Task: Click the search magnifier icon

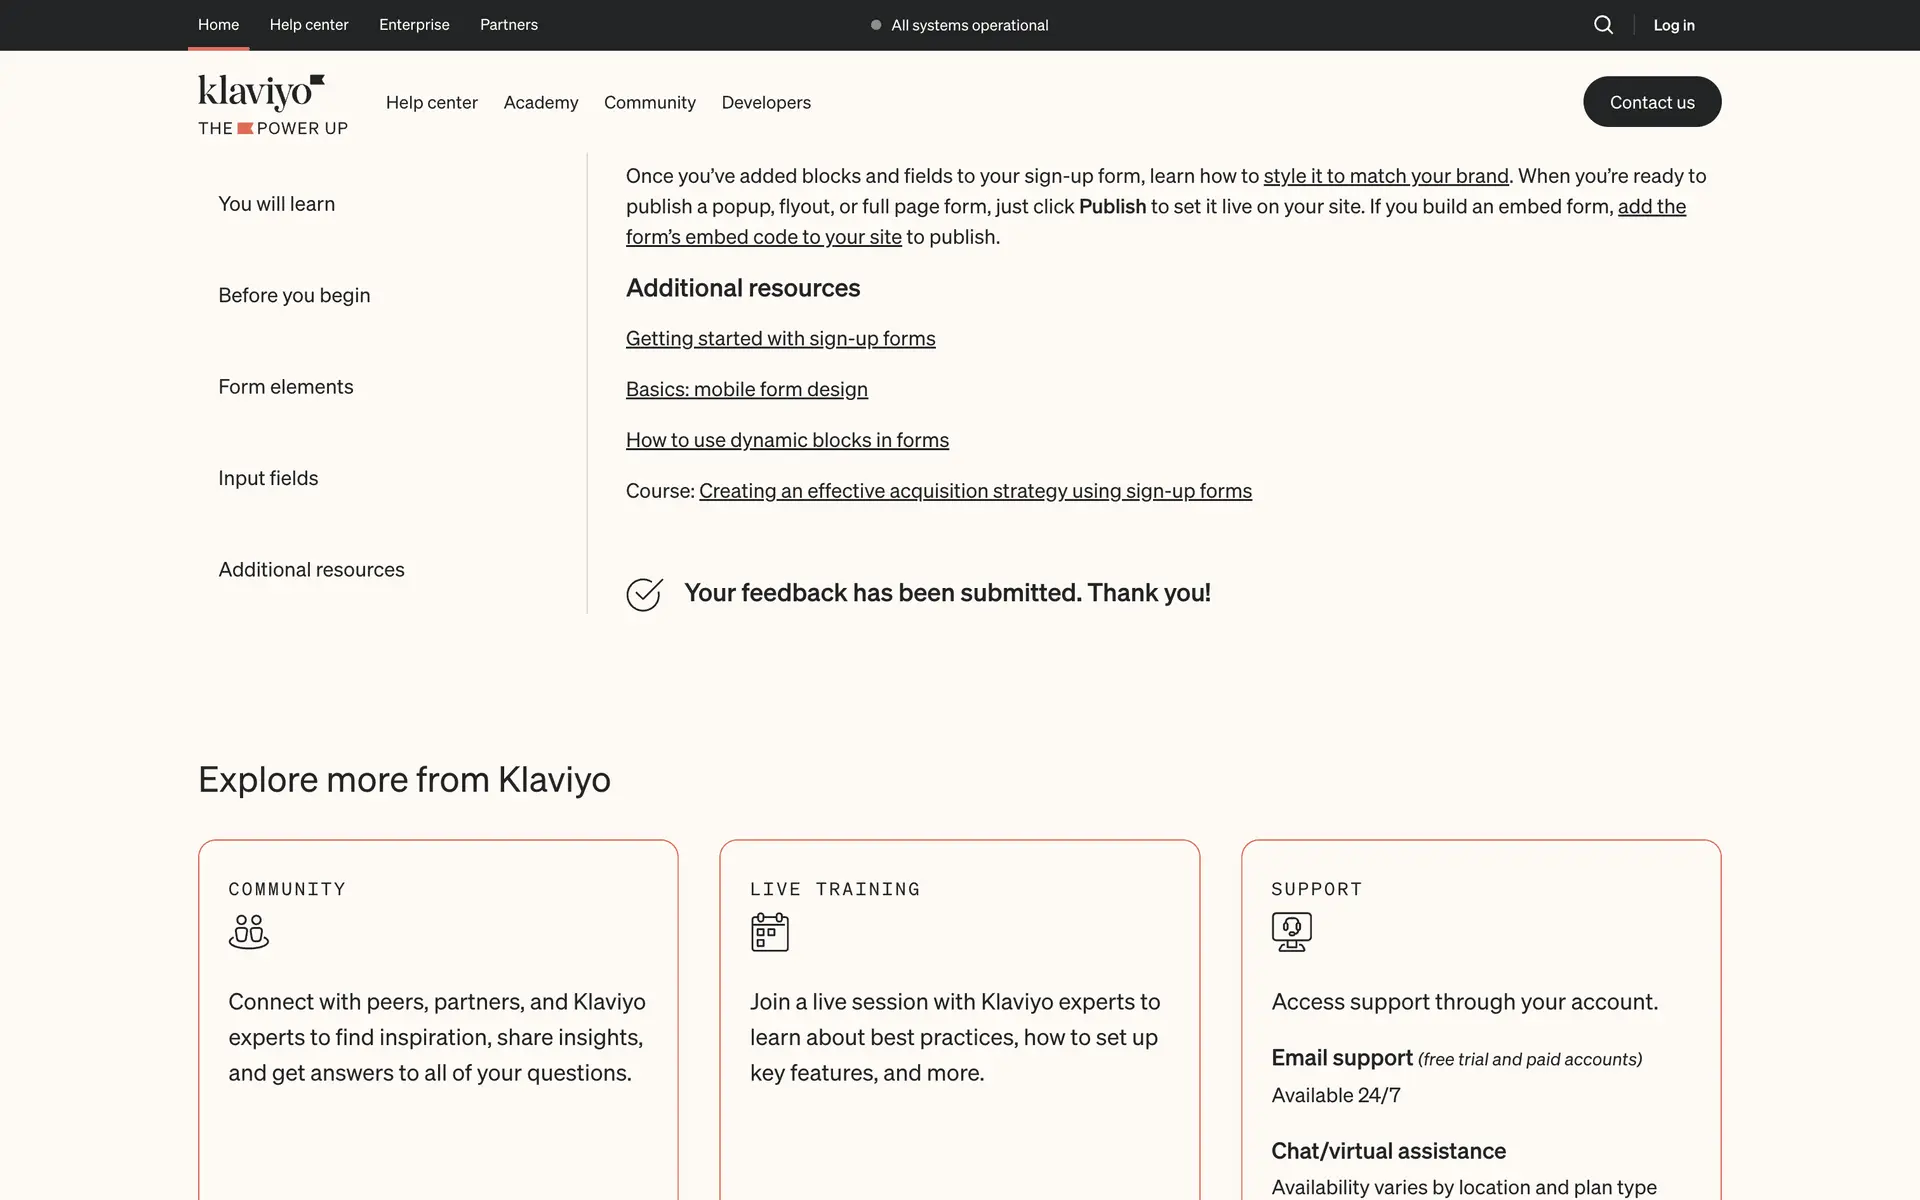Action: tap(1603, 25)
